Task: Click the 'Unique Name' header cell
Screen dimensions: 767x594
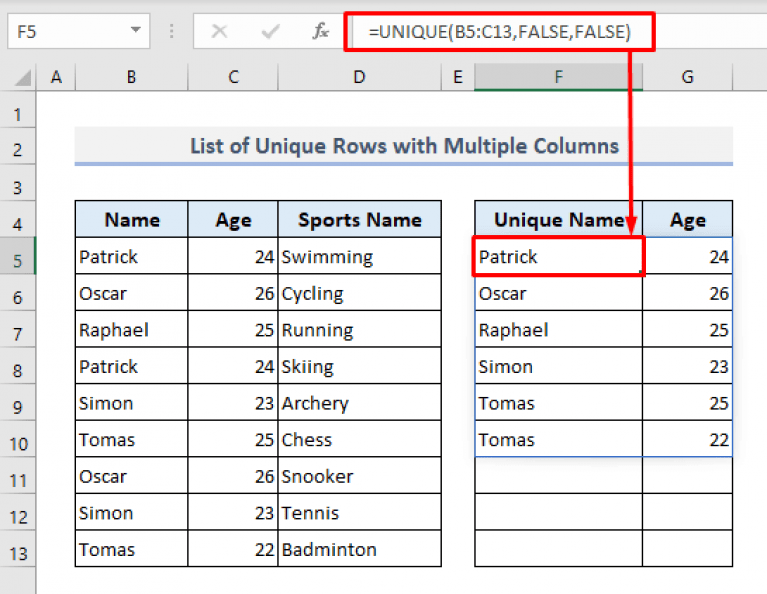Action: (x=559, y=220)
